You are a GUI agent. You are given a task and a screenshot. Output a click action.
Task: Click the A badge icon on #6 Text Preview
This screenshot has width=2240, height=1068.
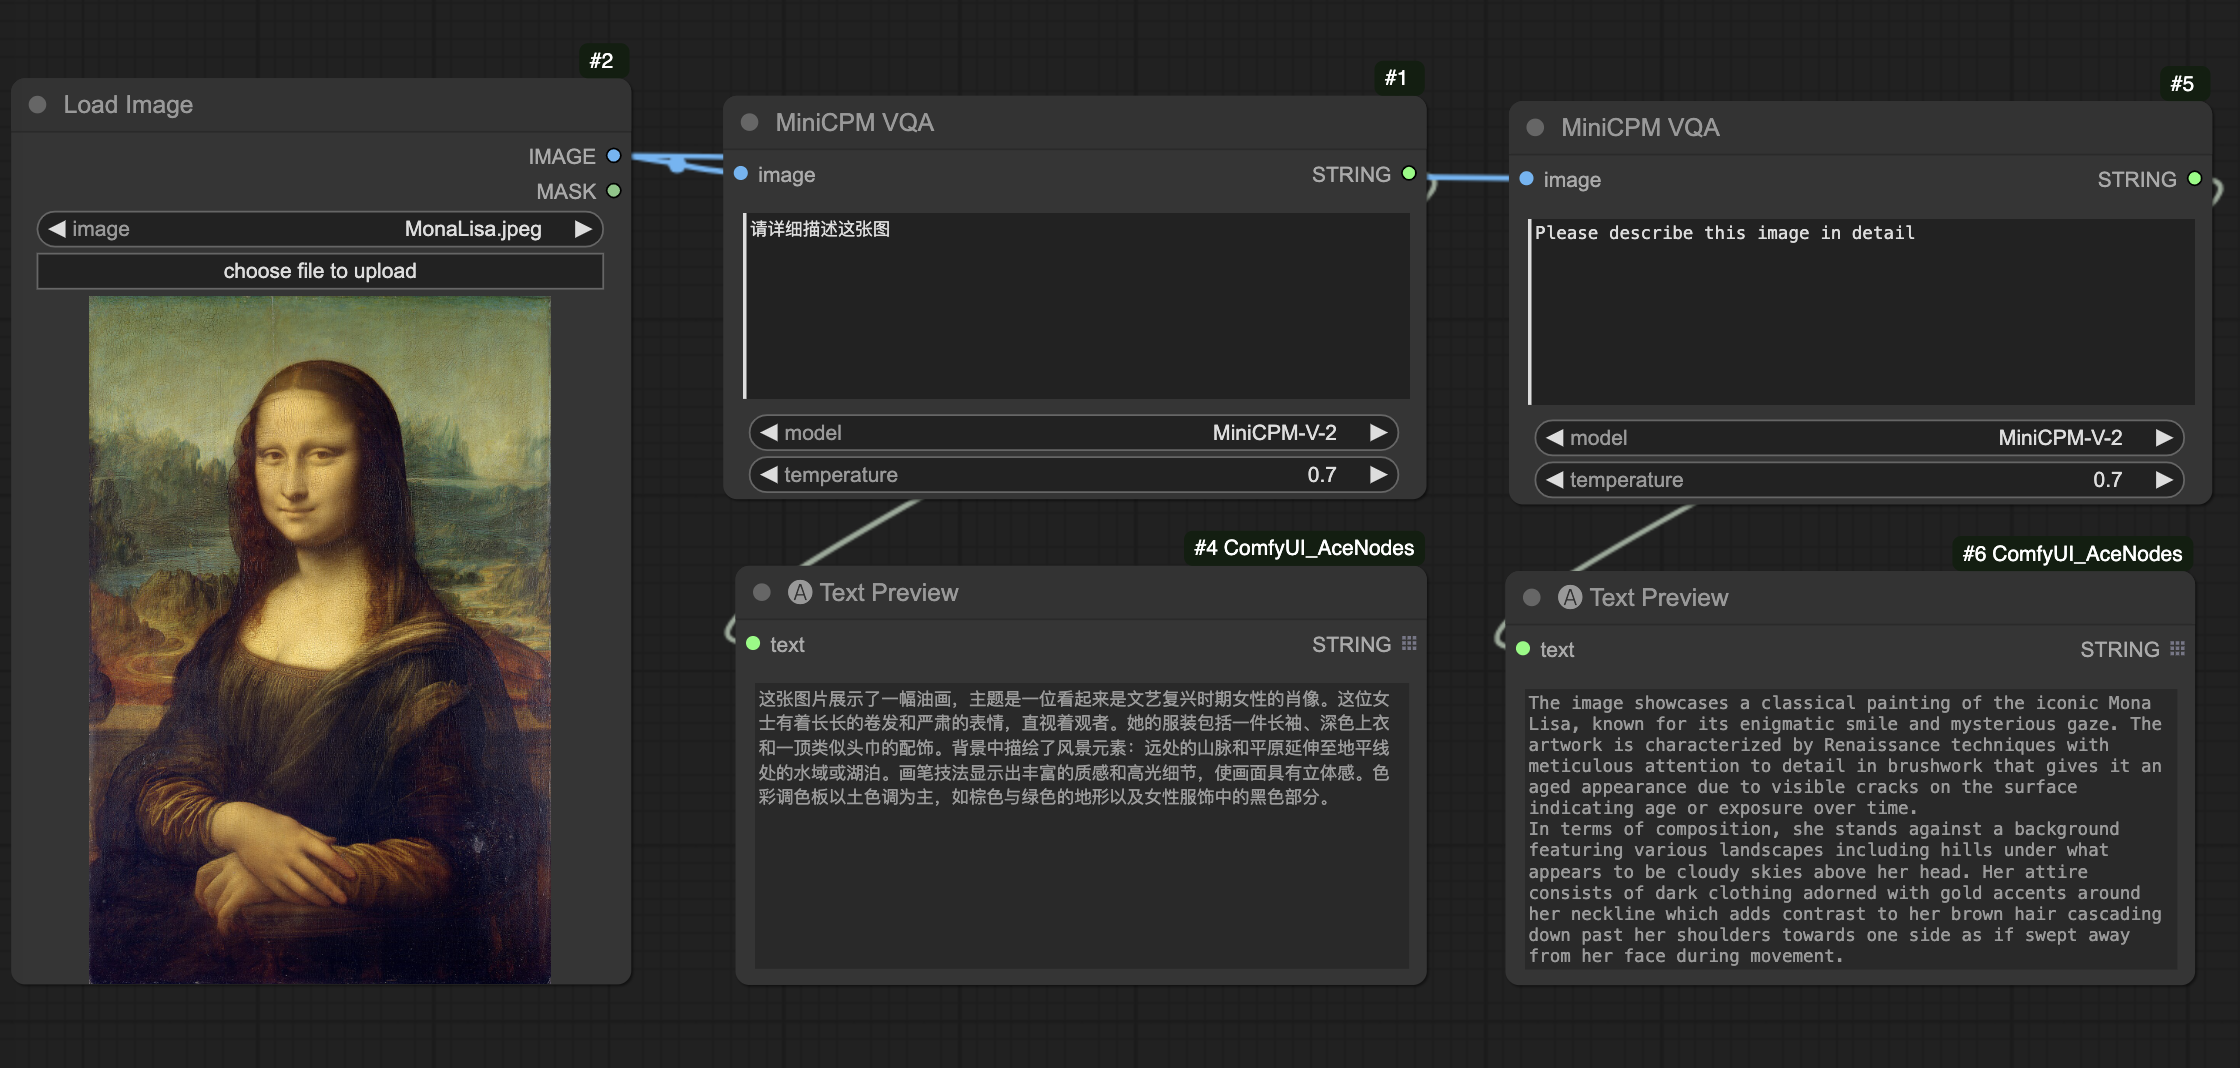tap(1570, 597)
